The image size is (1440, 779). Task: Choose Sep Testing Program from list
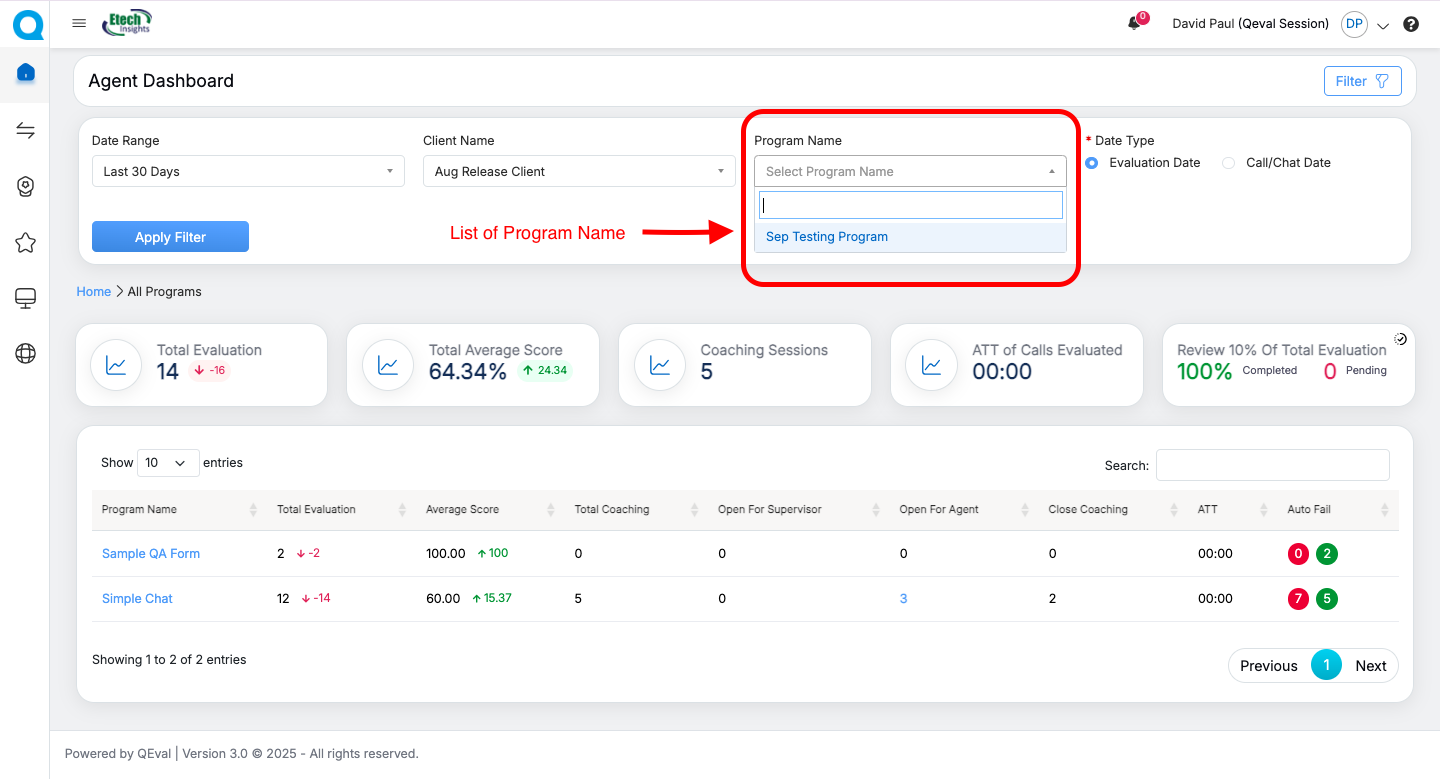pos(827,237)
